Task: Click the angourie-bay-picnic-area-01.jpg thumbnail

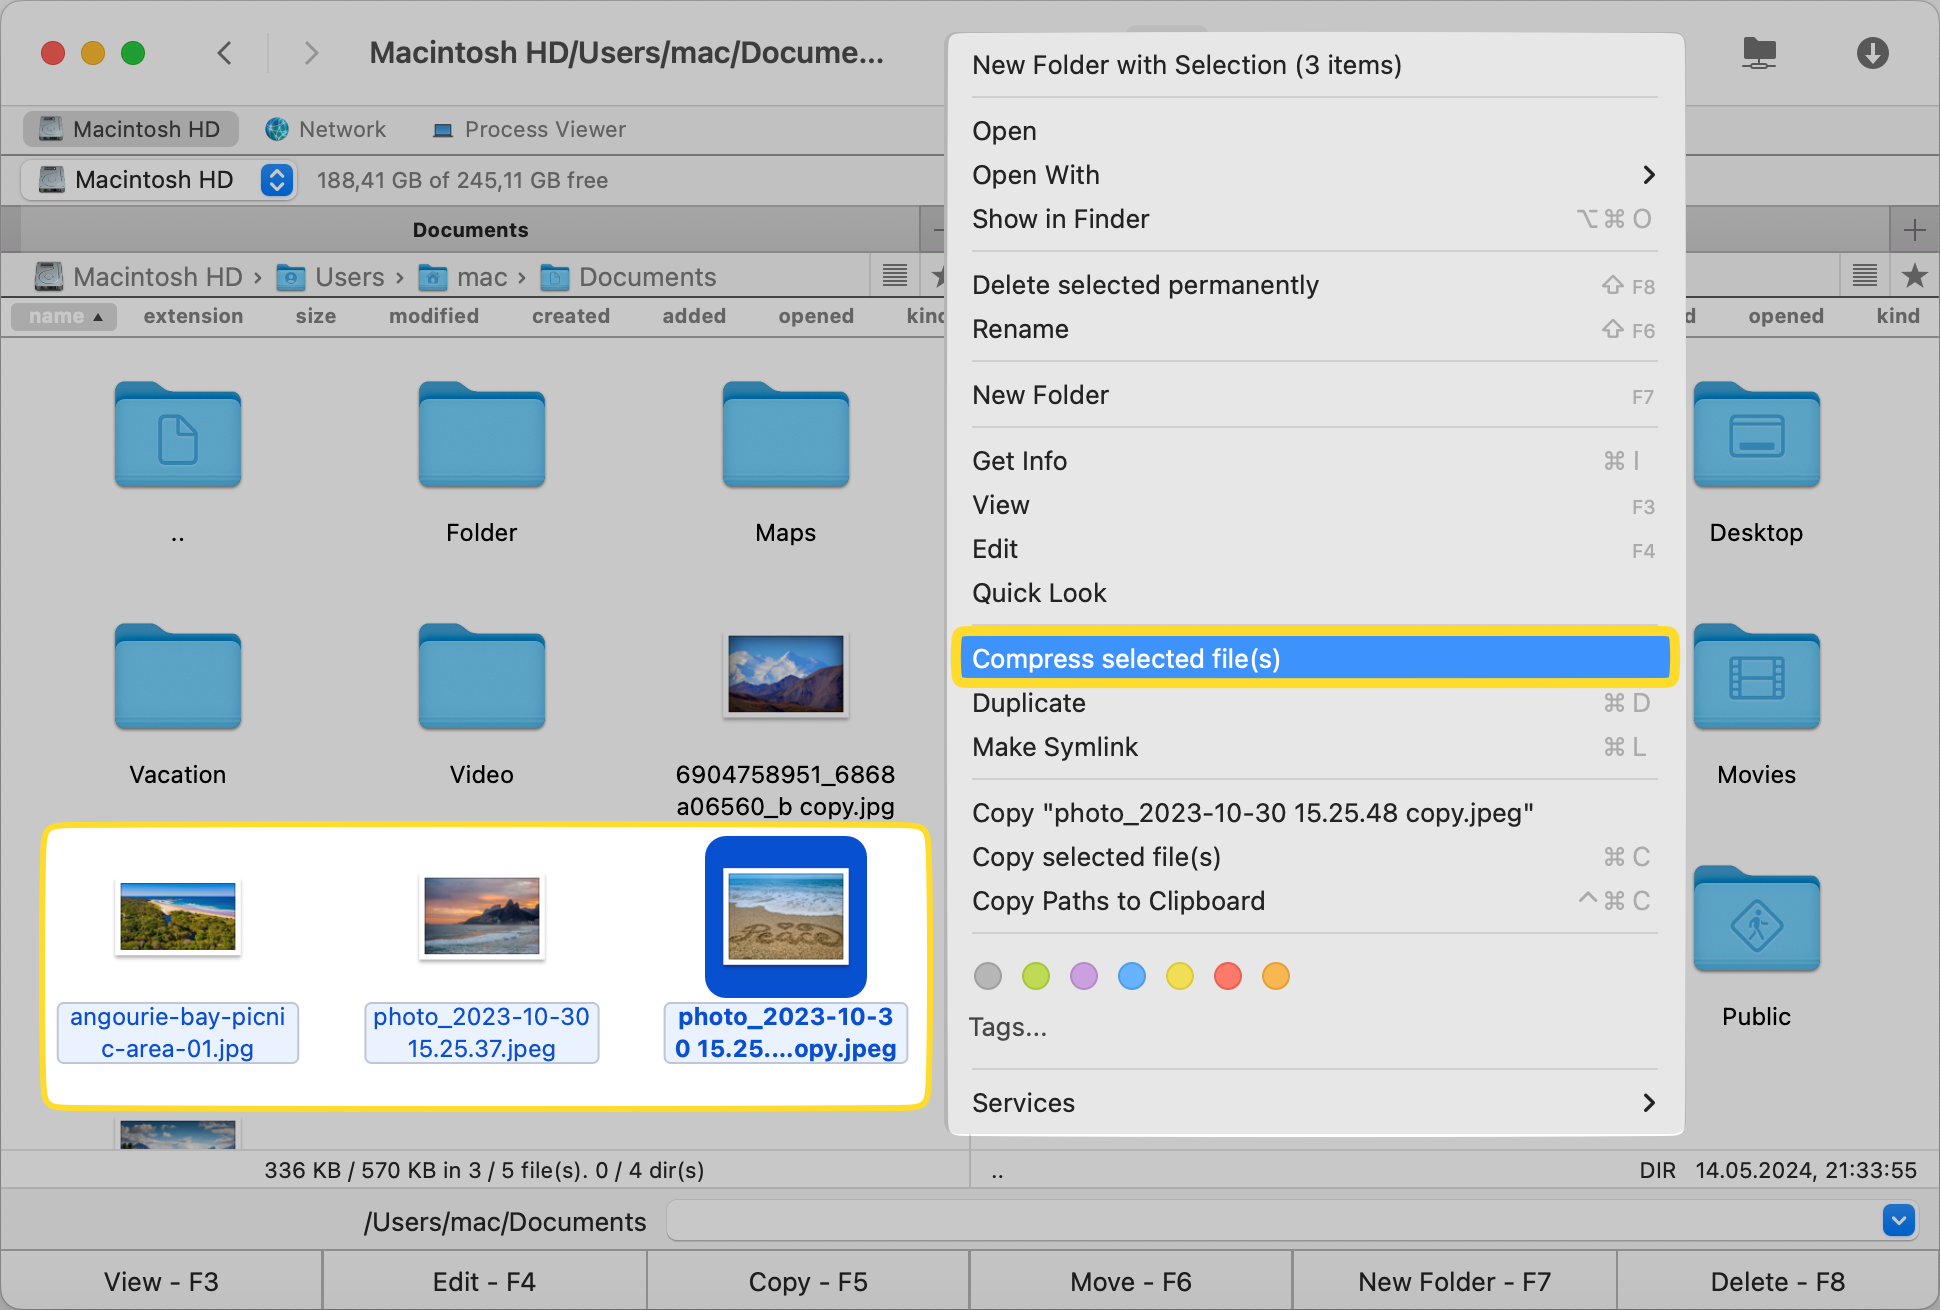Action: 177,917
